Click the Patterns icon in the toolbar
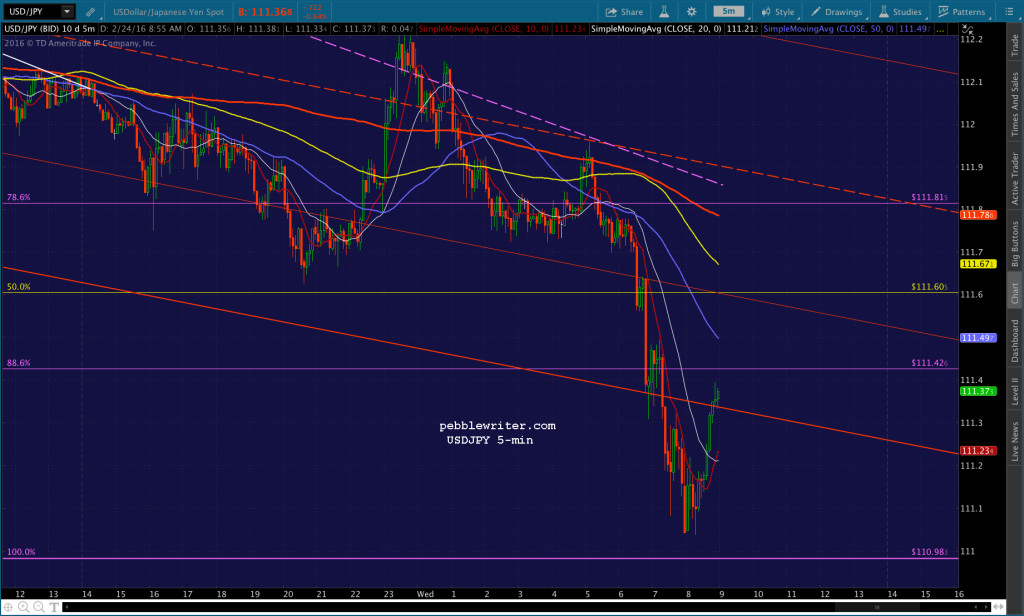Image resolution: width=1024 pixels, height=616 pixels. tap(952, 11)
